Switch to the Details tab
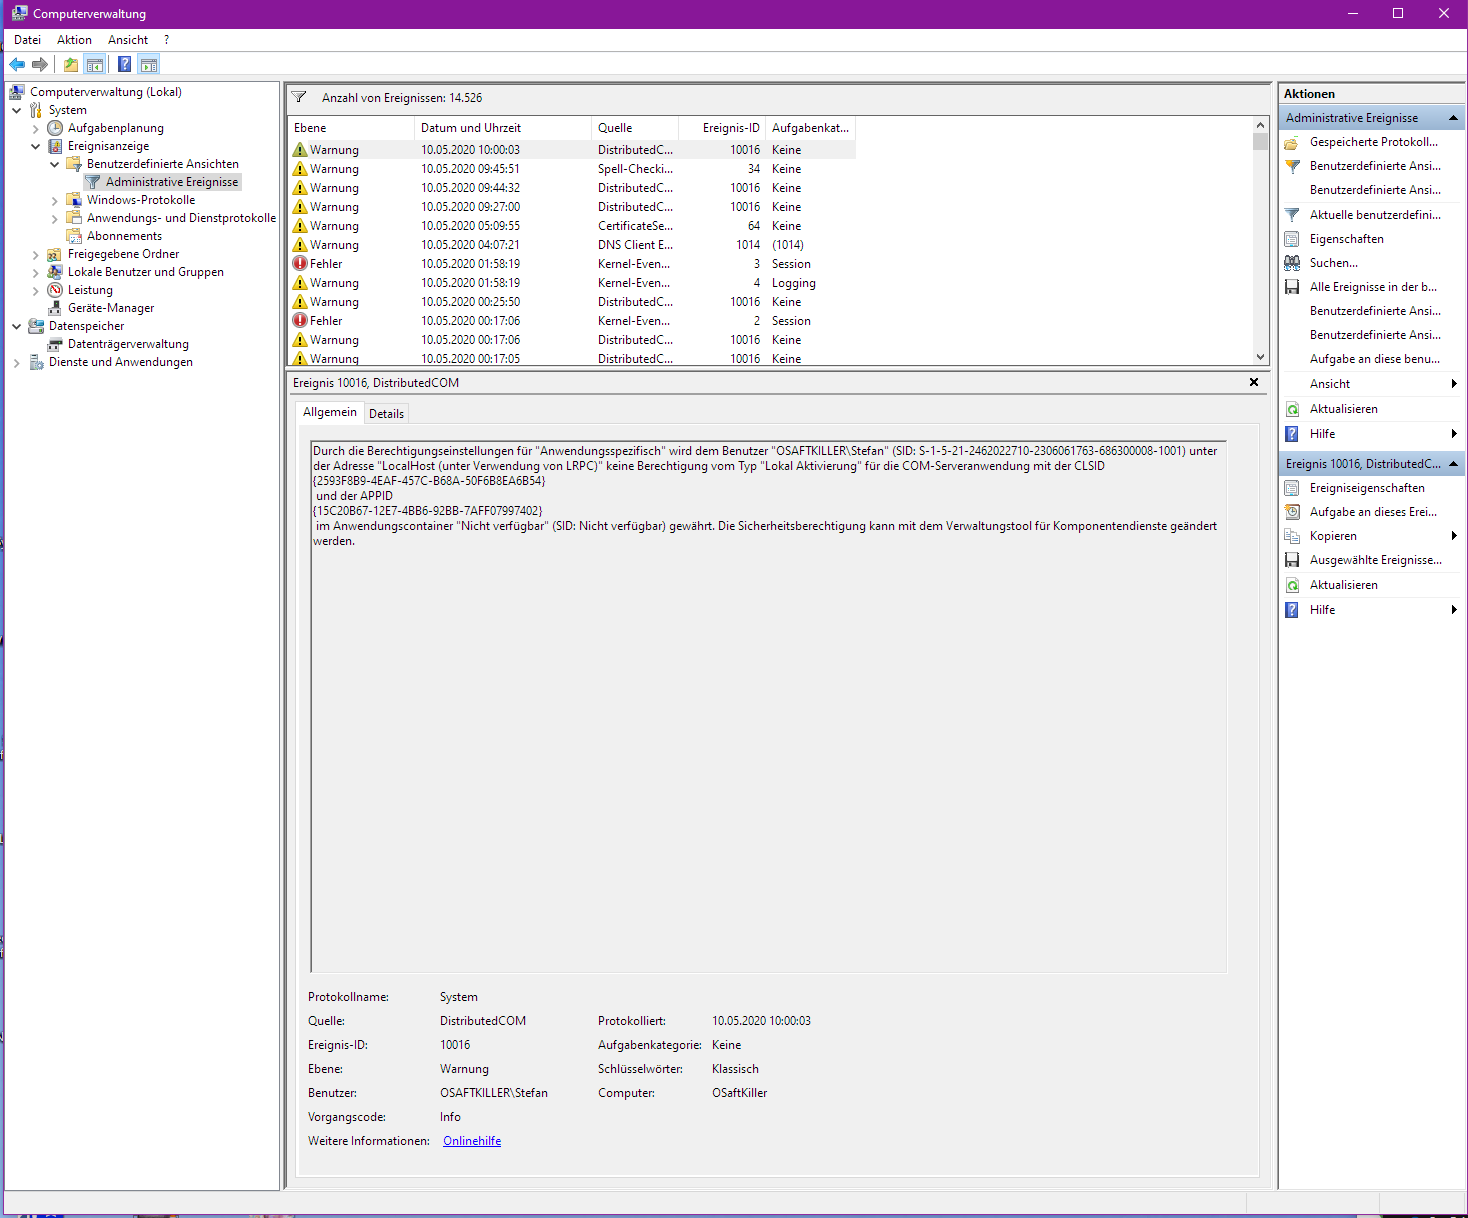The height and width of the screenshot is (1218, 1468). coord(387,414)
